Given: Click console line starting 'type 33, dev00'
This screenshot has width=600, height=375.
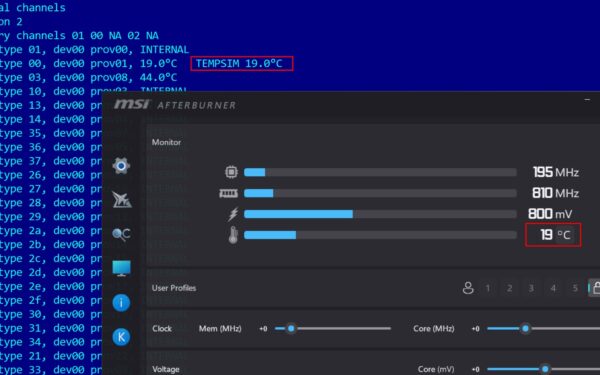Looking at the screenshot, I should click(51, 370).
